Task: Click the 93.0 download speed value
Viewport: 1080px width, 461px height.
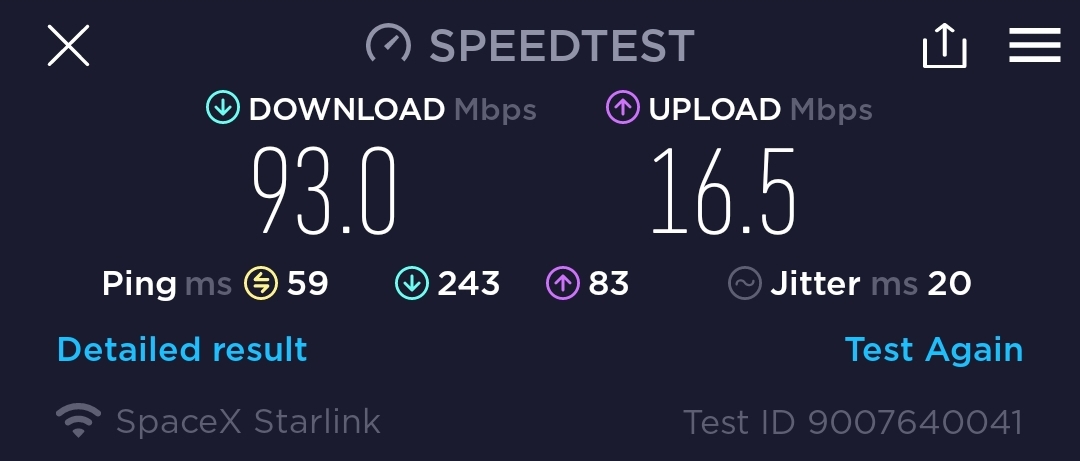Action: (x=324, y=191)
